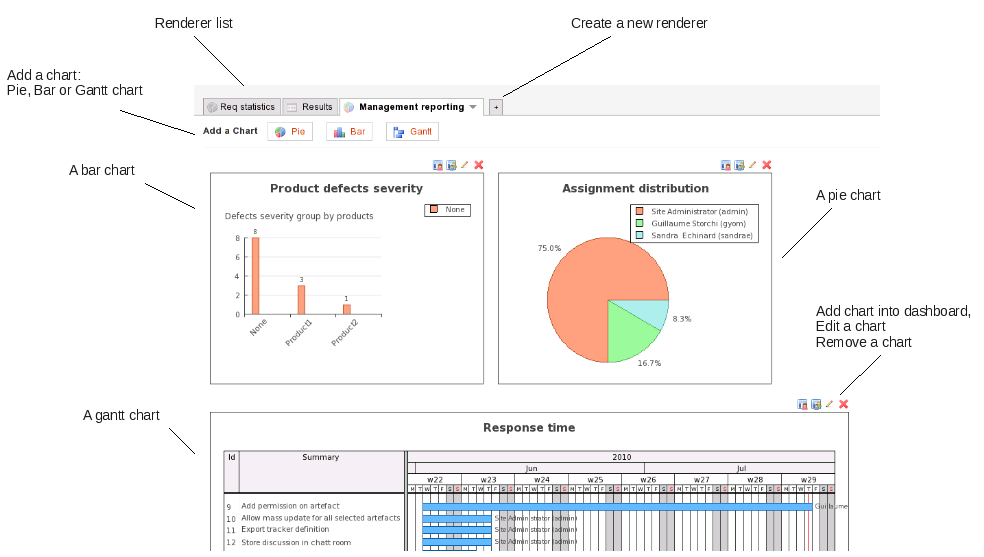This screenshot has width=984, height=557.
Task: Click the Add a Chart label
Action: [x=230, y=131]
